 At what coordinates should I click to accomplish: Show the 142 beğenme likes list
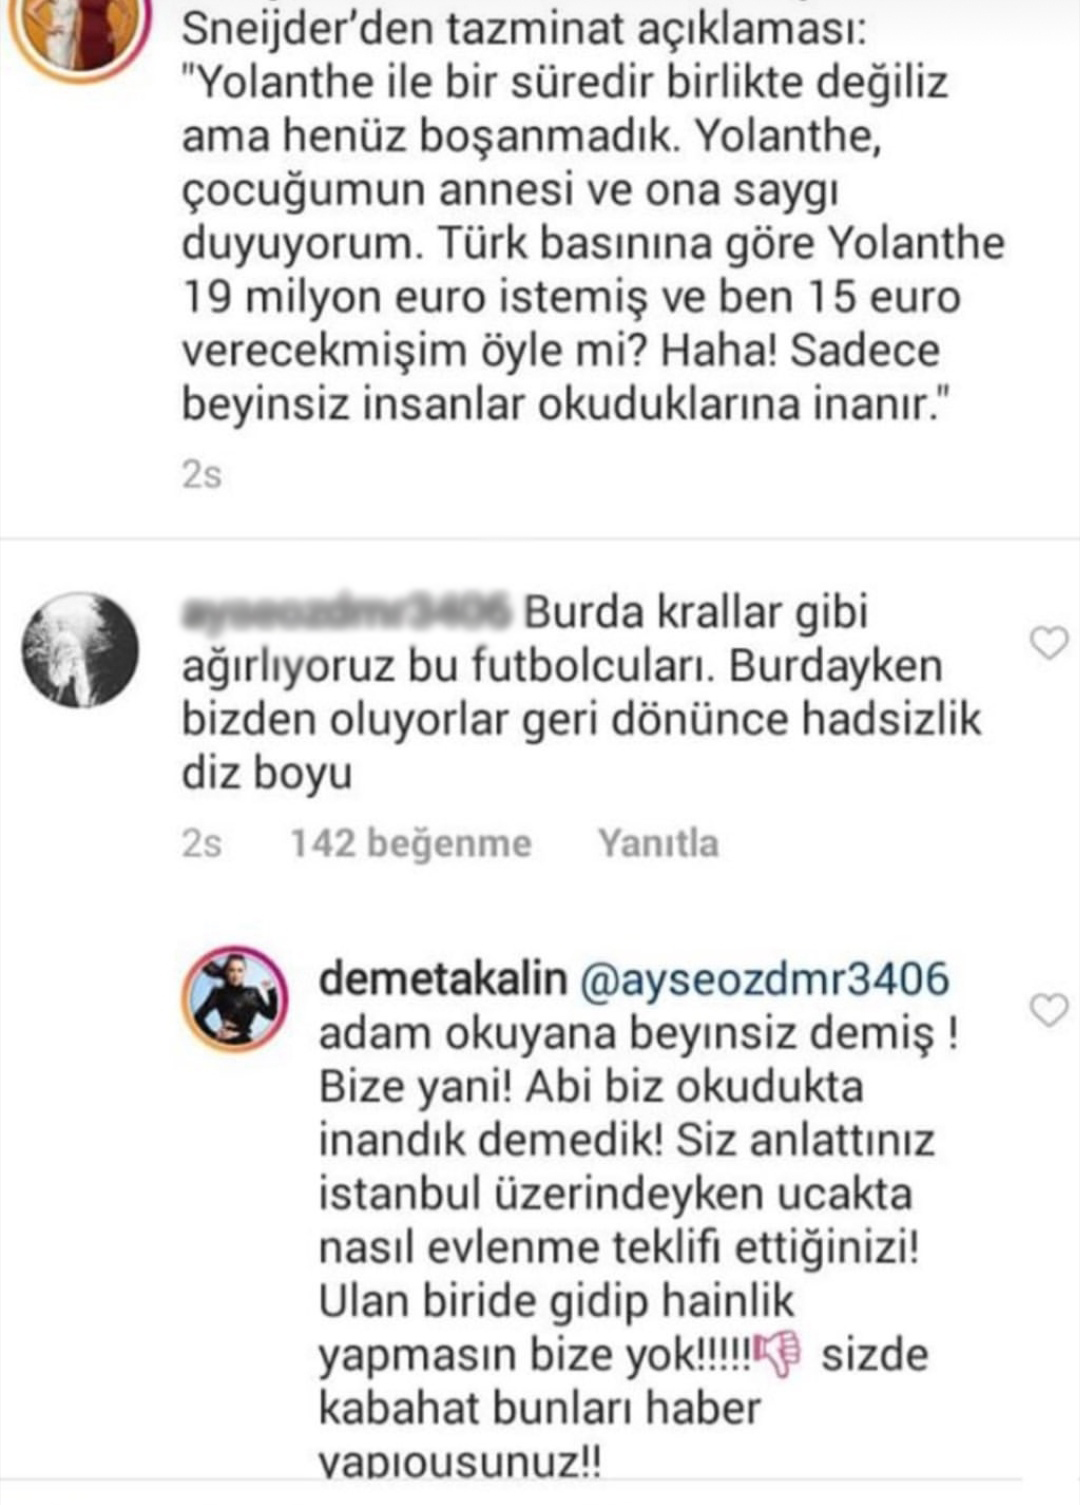410,843
